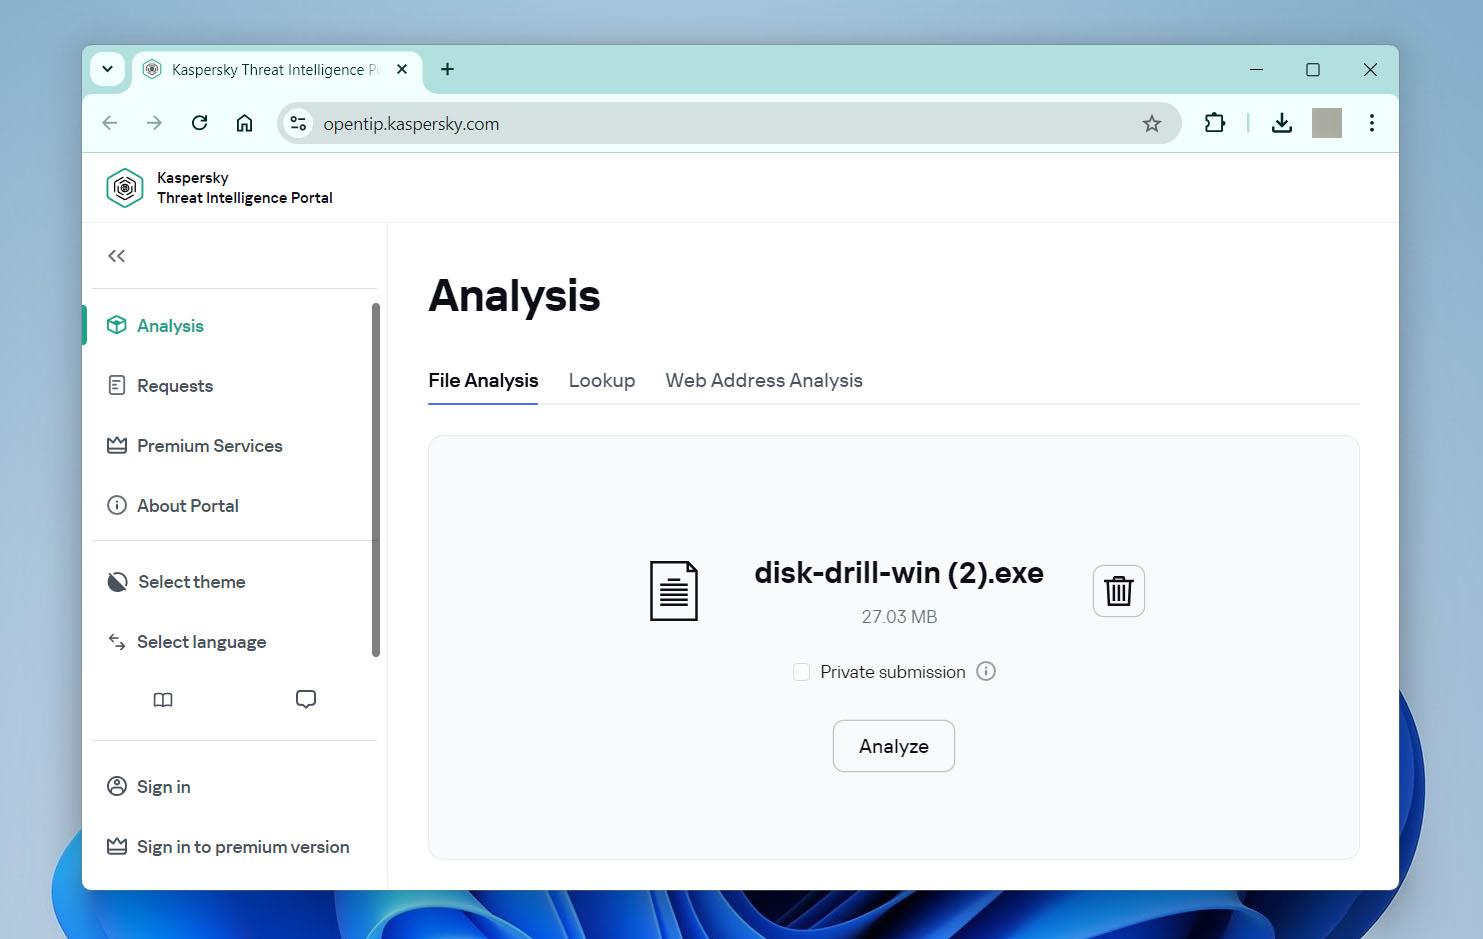Switch to the File Analysis tab
Image resolution: width=1483 pixels, height=939 pixels.
click(483, 380)
